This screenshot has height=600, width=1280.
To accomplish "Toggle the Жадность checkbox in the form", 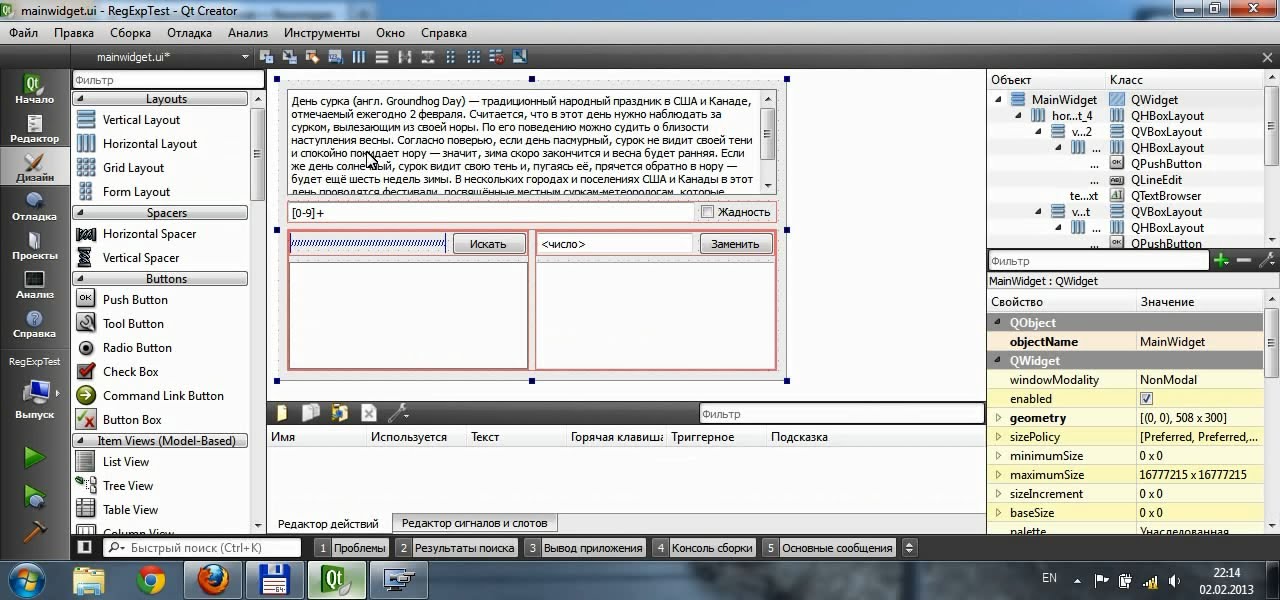I will pyautogui.click(x=707, y=211).
